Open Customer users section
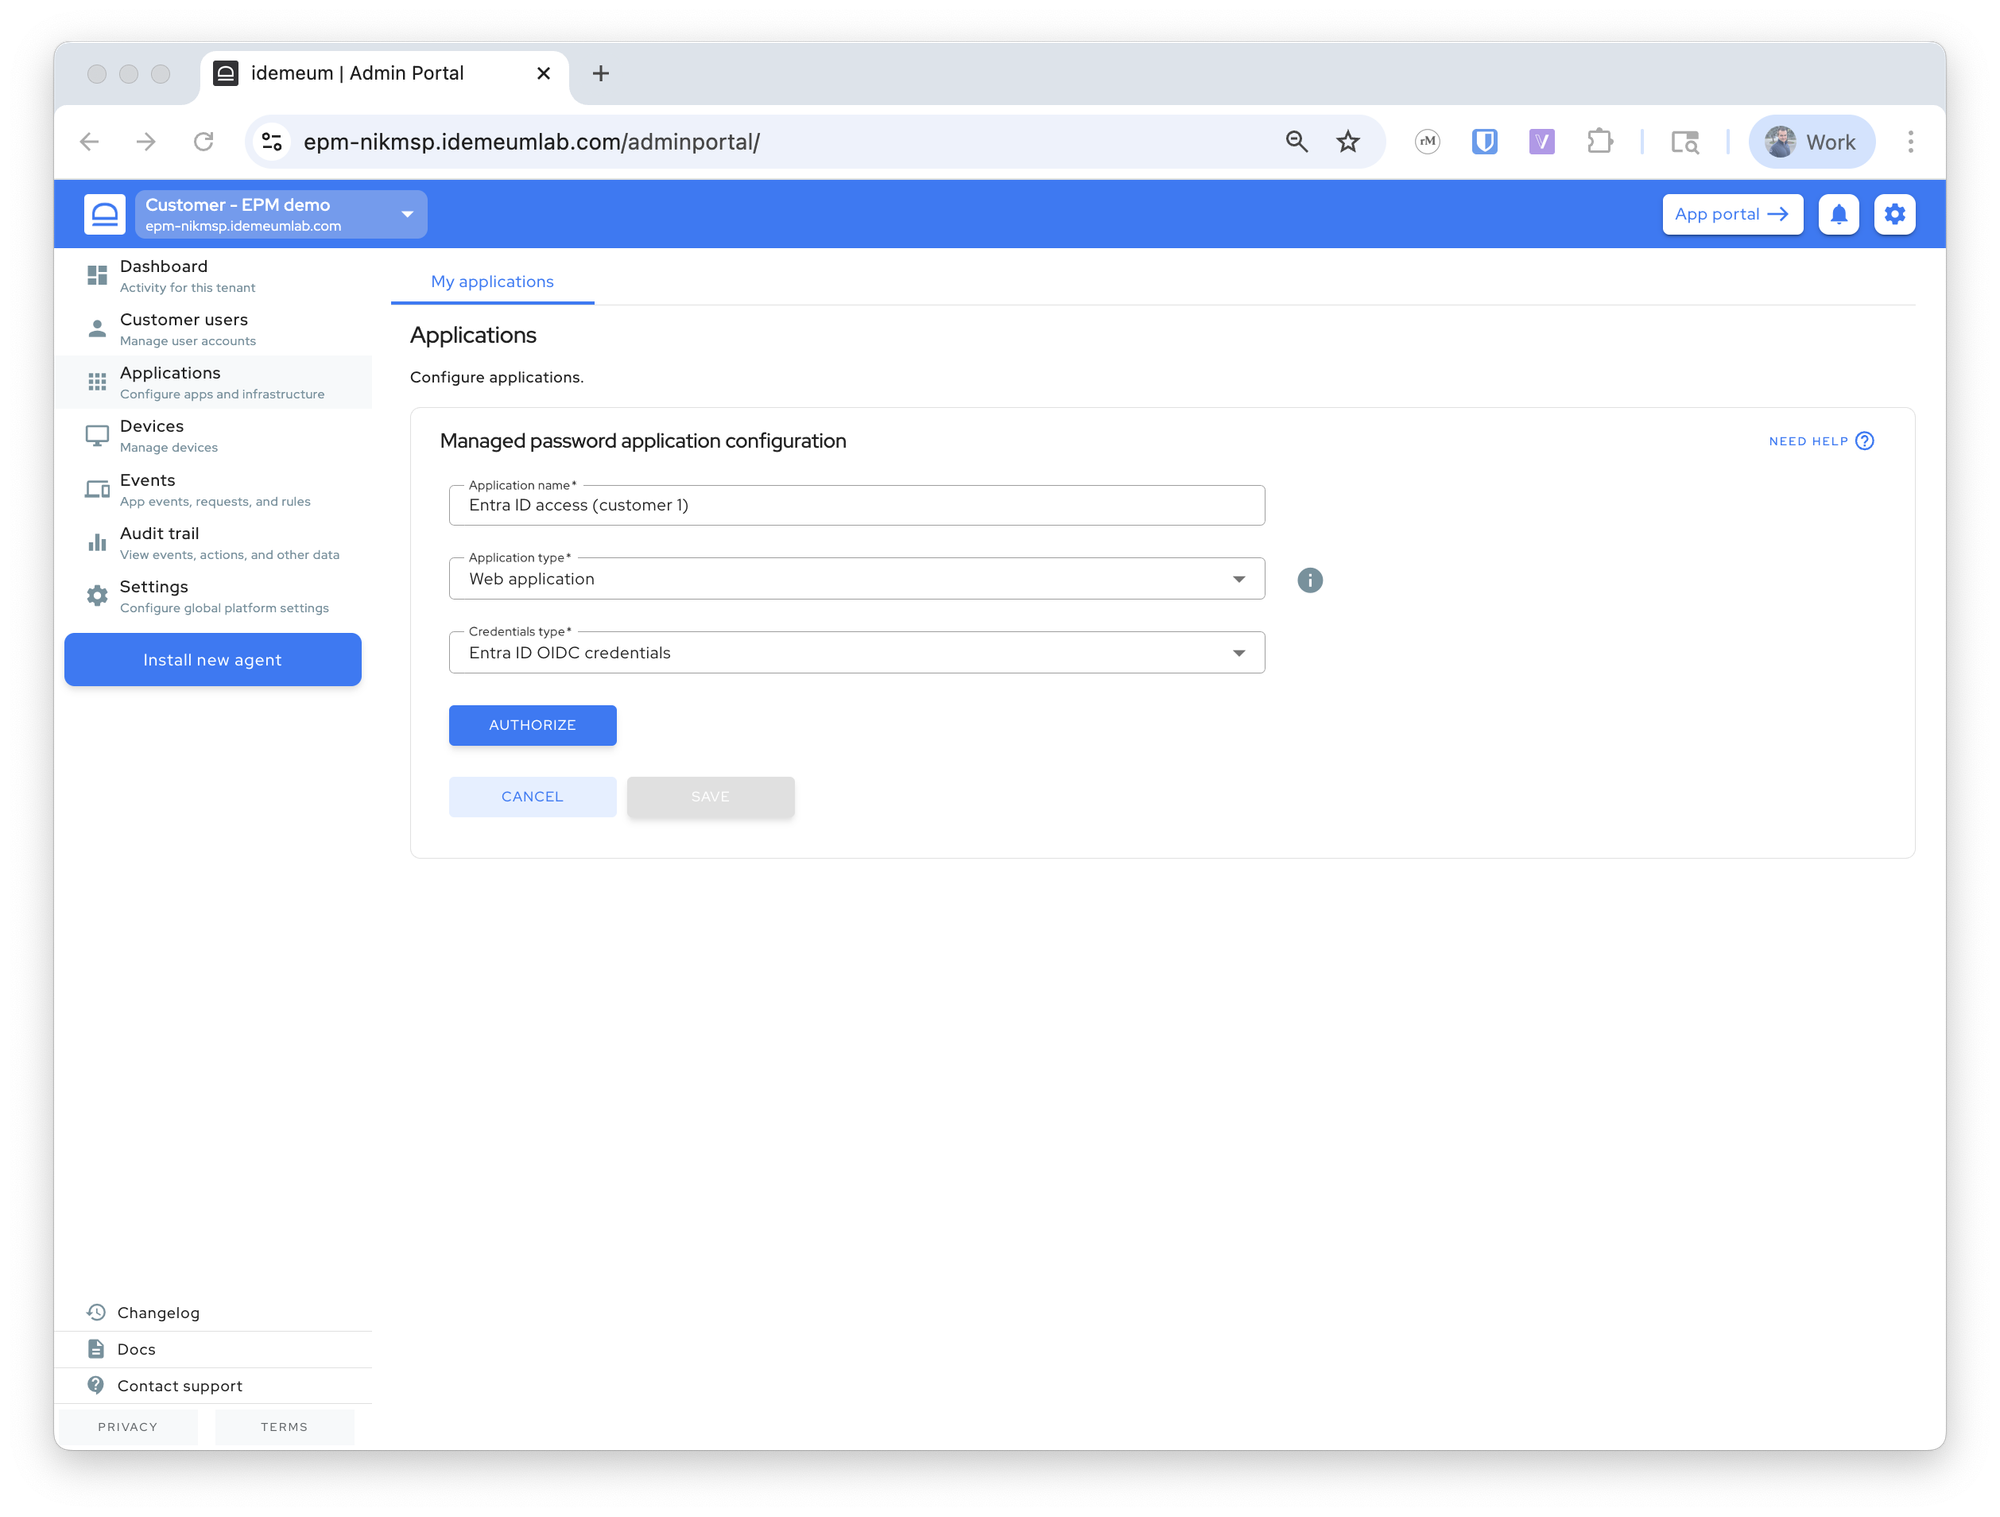Image resolution: width=2000 pixels, height=1517 pixels. (214, 328)
